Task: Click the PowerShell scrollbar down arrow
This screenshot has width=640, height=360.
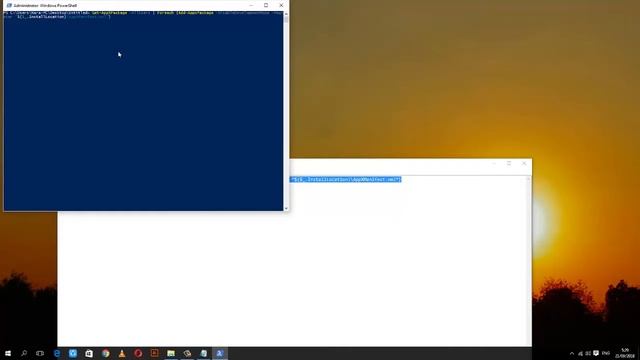Action: [286, 208]
